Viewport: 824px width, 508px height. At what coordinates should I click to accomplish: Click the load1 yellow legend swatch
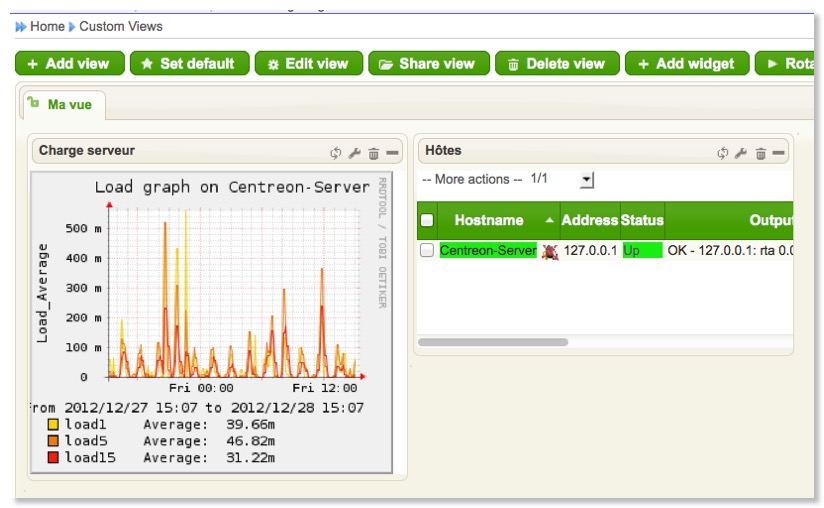tap(53, 424)
